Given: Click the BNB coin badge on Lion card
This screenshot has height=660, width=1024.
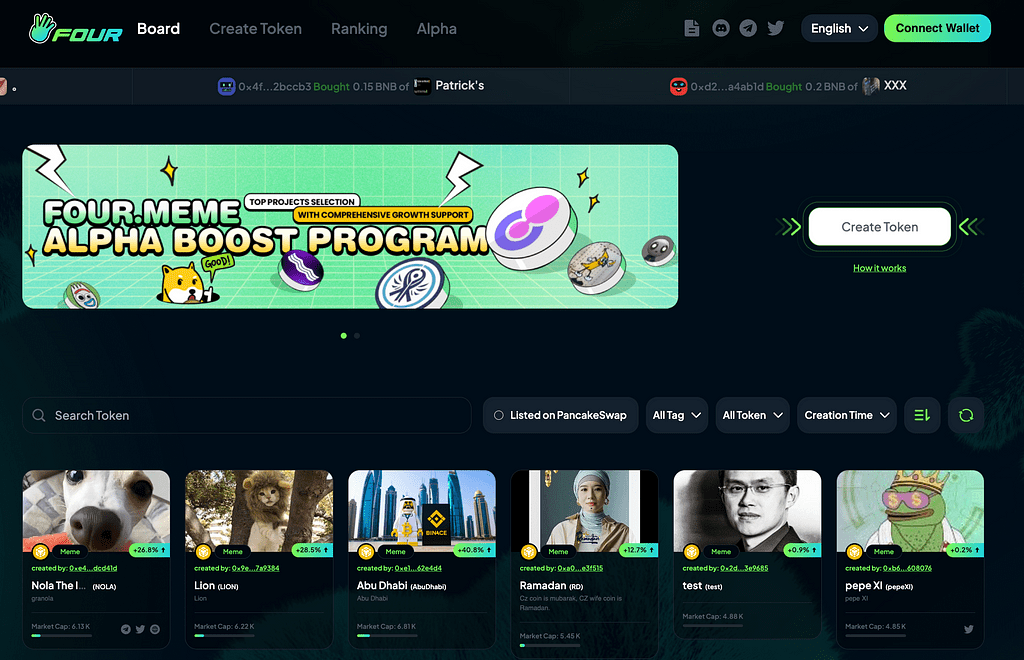Looking at the screenshot, I should [203, 552].
